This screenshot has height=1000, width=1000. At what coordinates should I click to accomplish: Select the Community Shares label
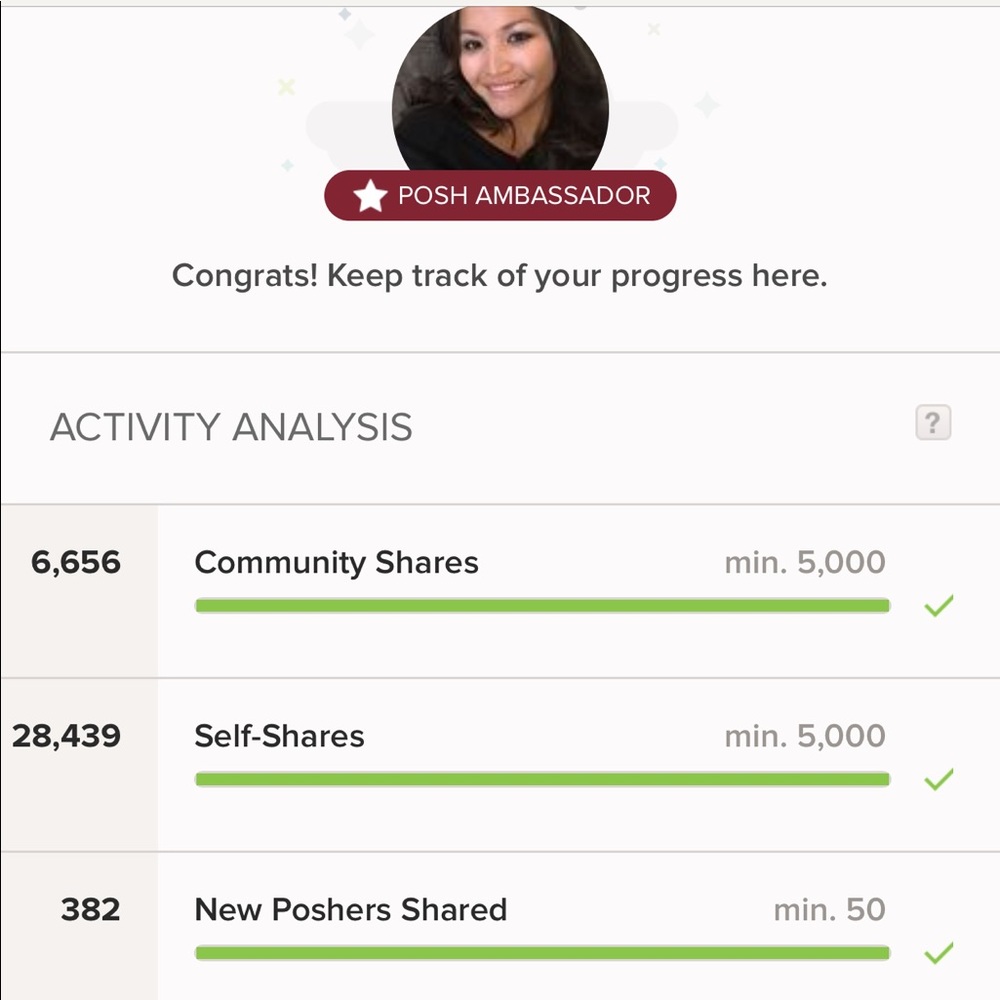(336, 563)
